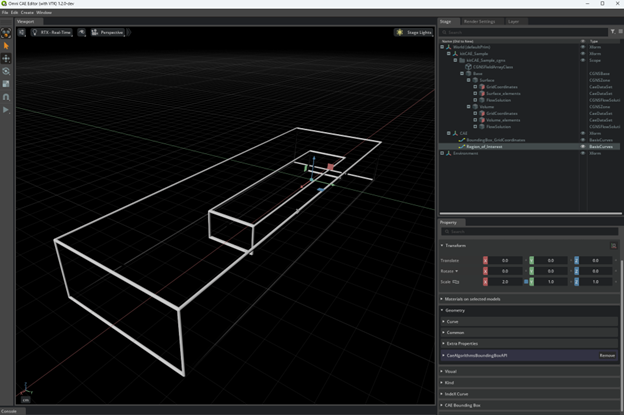Click the visibility column header eye
This screenshot has width=624, height=415.
pos(583,41)
